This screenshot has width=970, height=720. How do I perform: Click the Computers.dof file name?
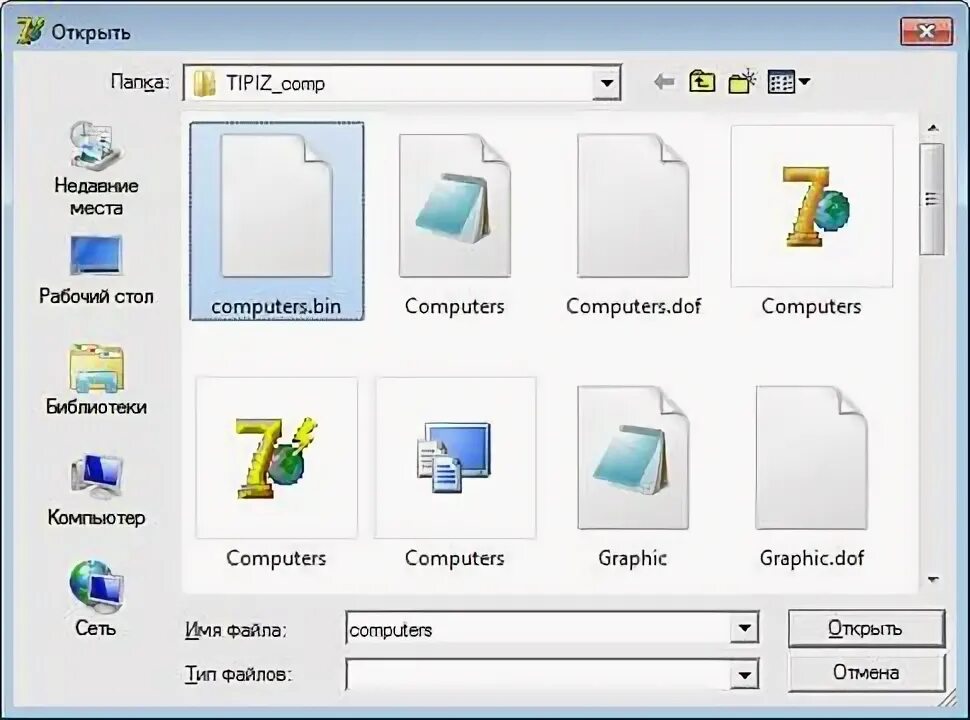pos(633,306)
